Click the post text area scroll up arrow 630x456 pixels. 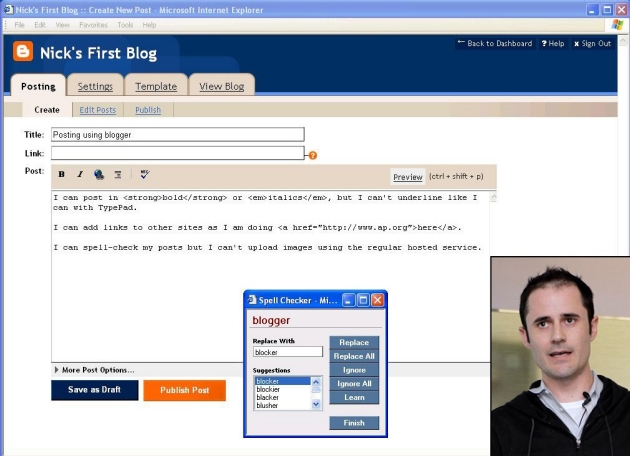coord(493,197)
